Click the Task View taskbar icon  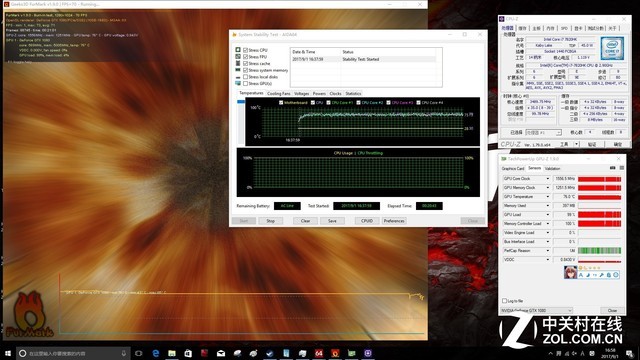(138, 353)
